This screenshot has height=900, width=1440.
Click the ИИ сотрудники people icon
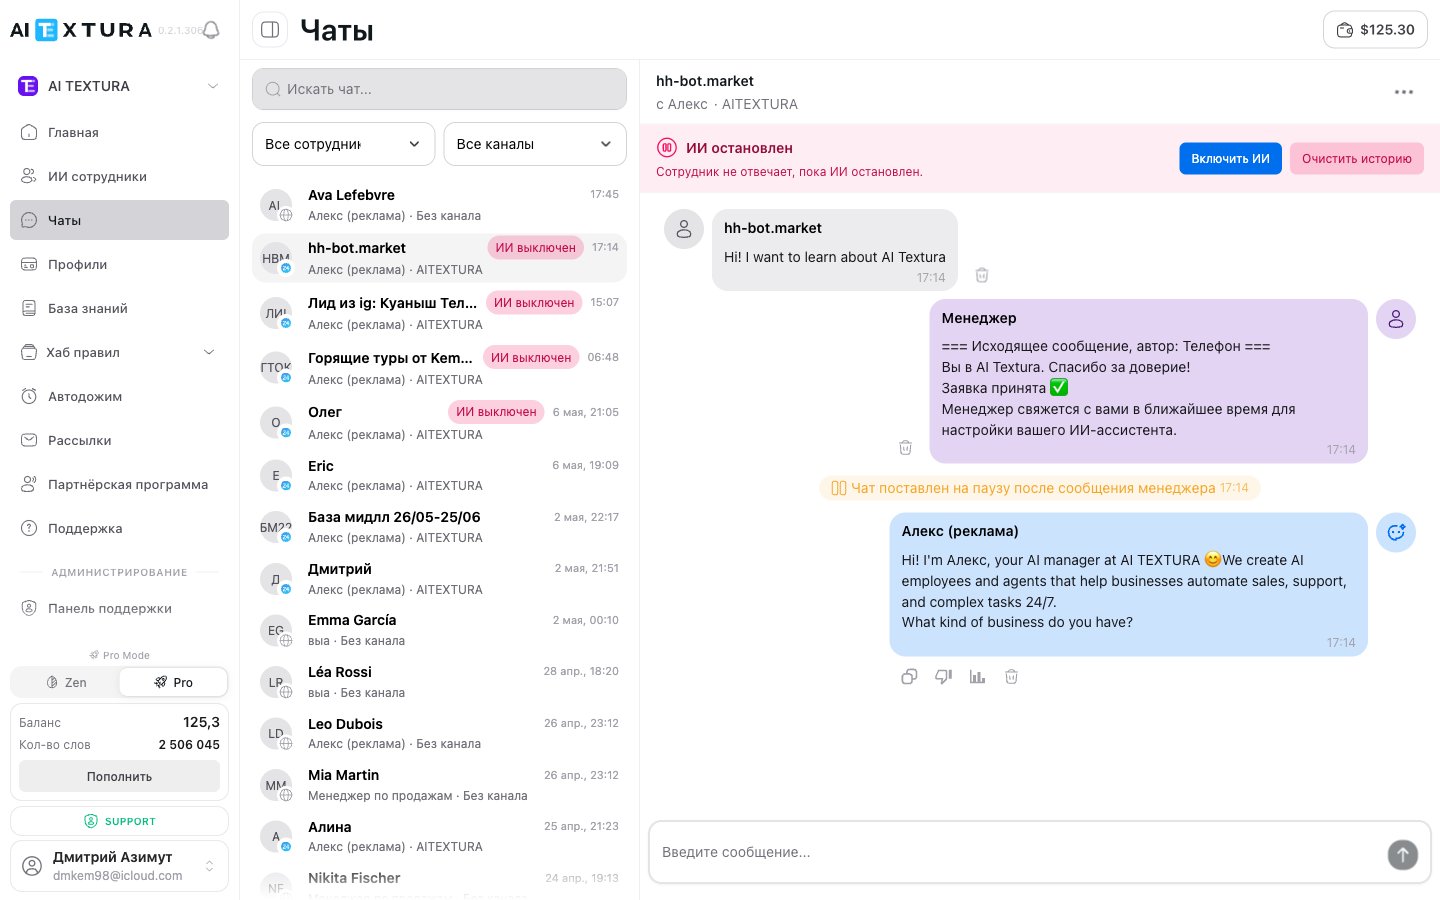coord(29,176)
